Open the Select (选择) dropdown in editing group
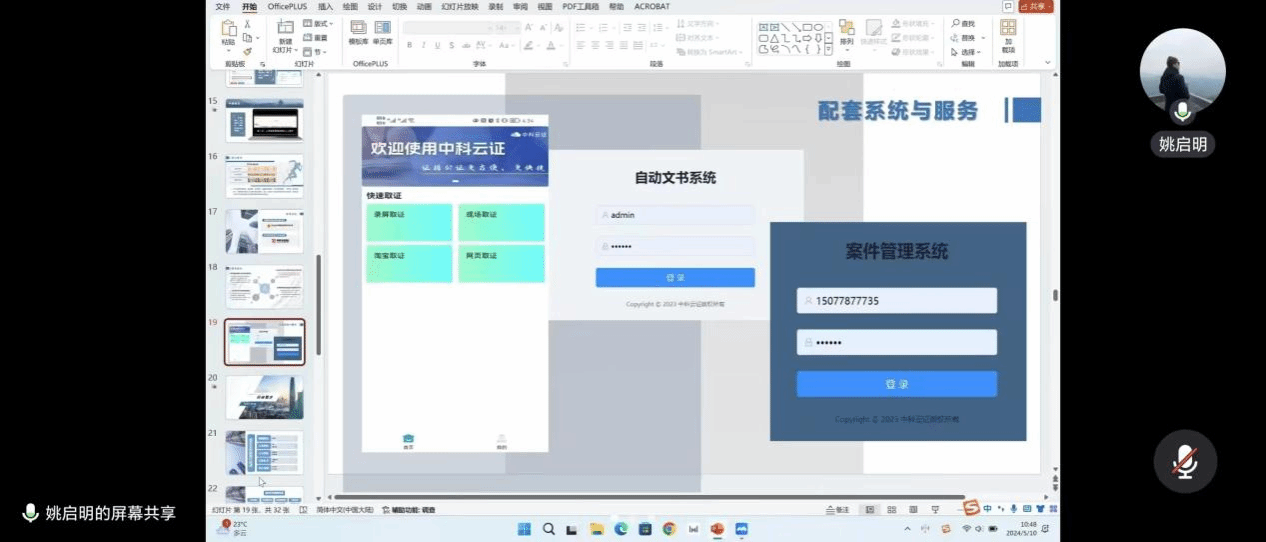The height and width of the screenshot is (542, 1266). pyautogui.click(x=967, y=52)
